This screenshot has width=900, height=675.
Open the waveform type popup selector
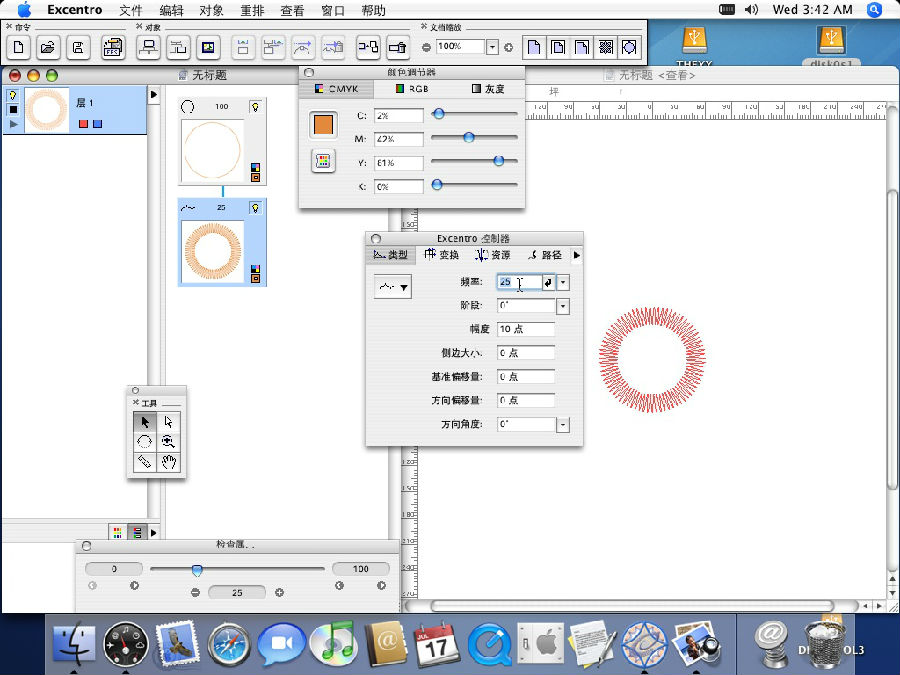coord(392,288)
